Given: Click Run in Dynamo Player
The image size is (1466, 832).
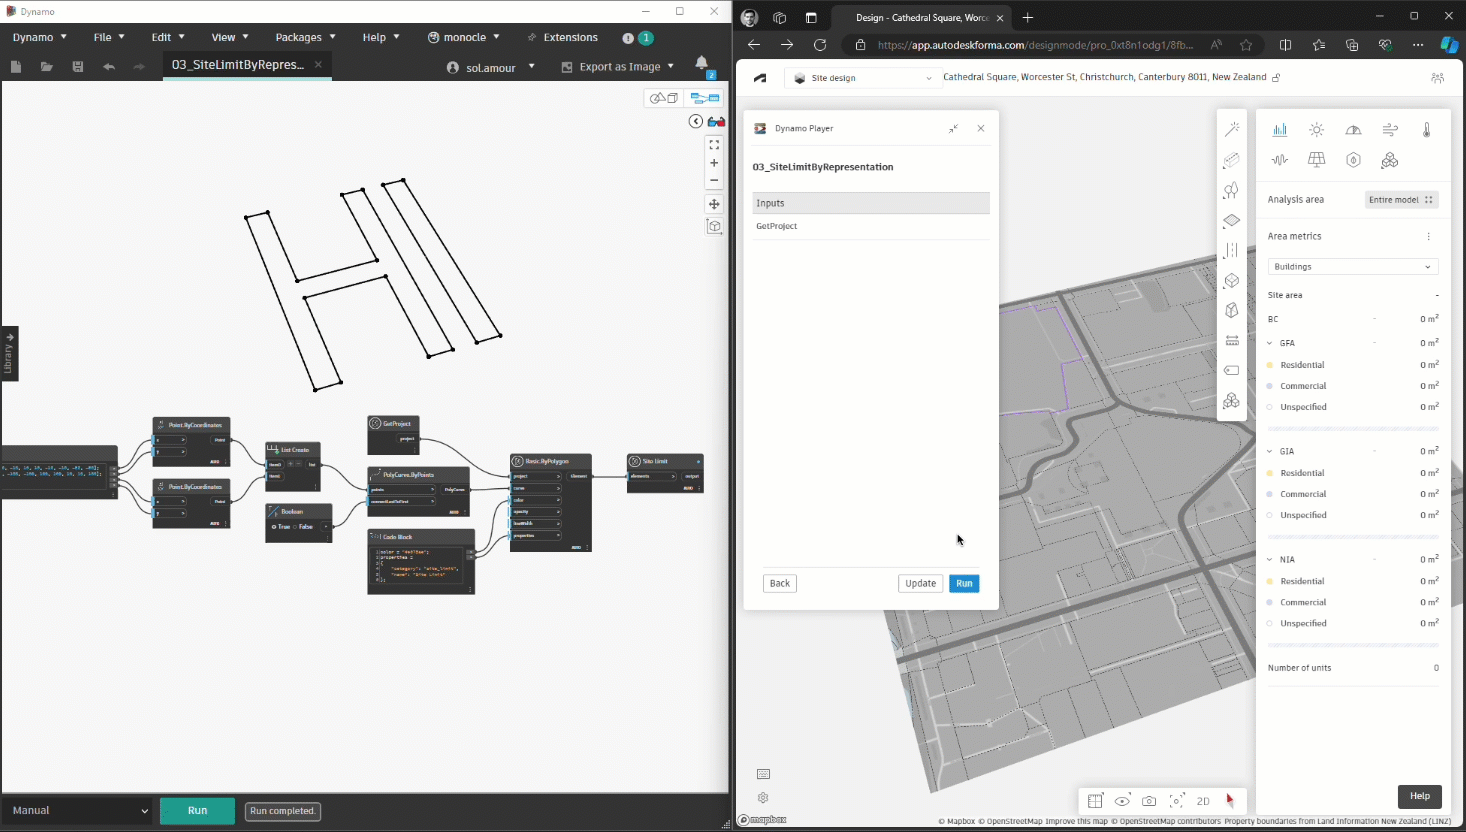Looking at the screenshot, I should [x=963, y=584].
